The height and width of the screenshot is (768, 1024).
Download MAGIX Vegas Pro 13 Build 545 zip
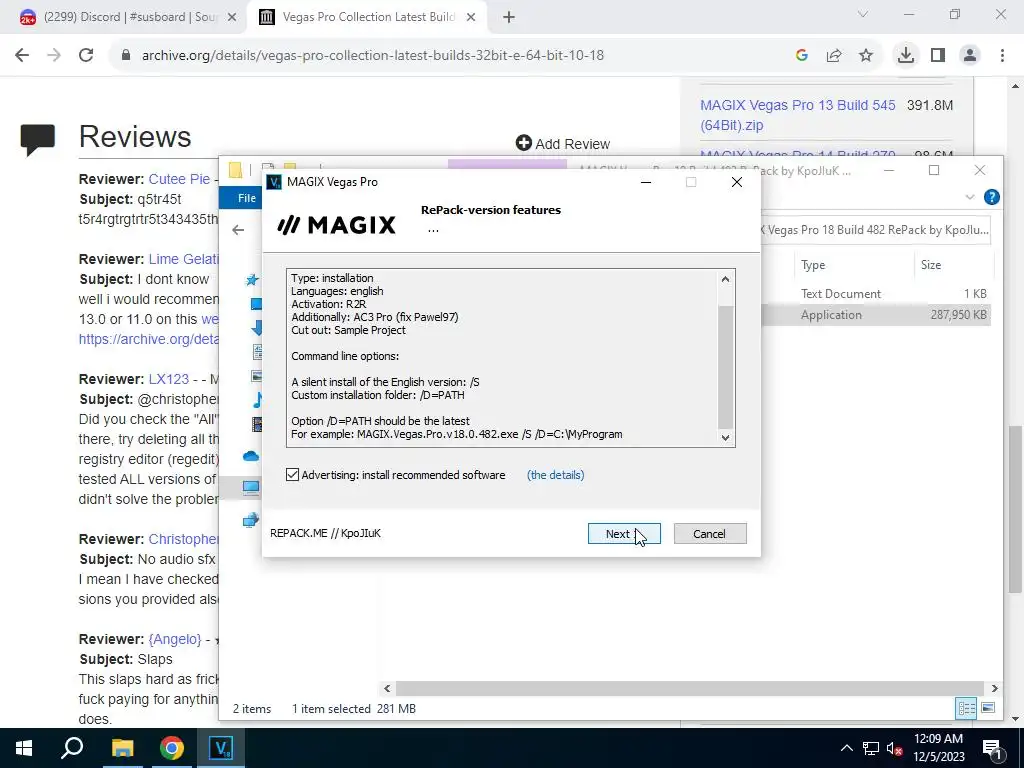pyautogui.click(x=797, y=115)
